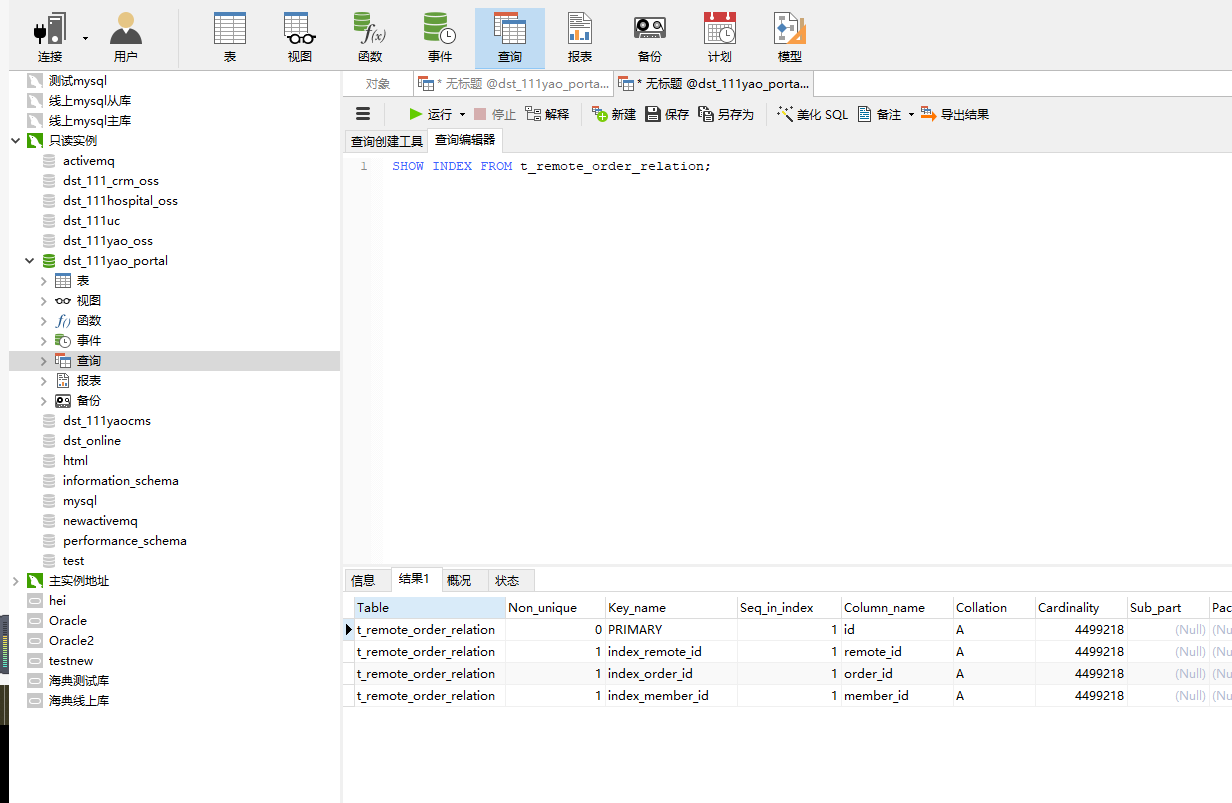Click the 备注 comment button
The width and height of the screenshot is (1232, 803).
click(x=879, y=114)
